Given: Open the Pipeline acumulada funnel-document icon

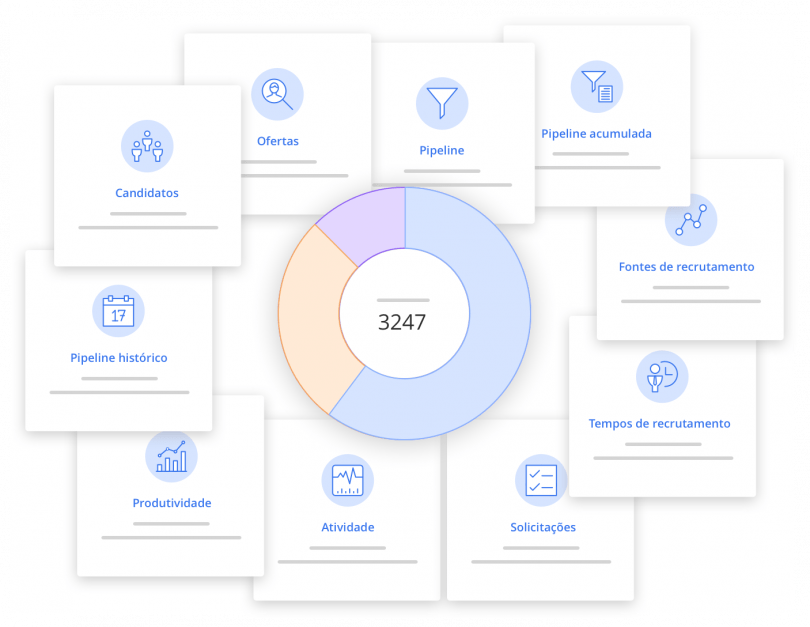Looking at the screenshot, I should point(596,86).
